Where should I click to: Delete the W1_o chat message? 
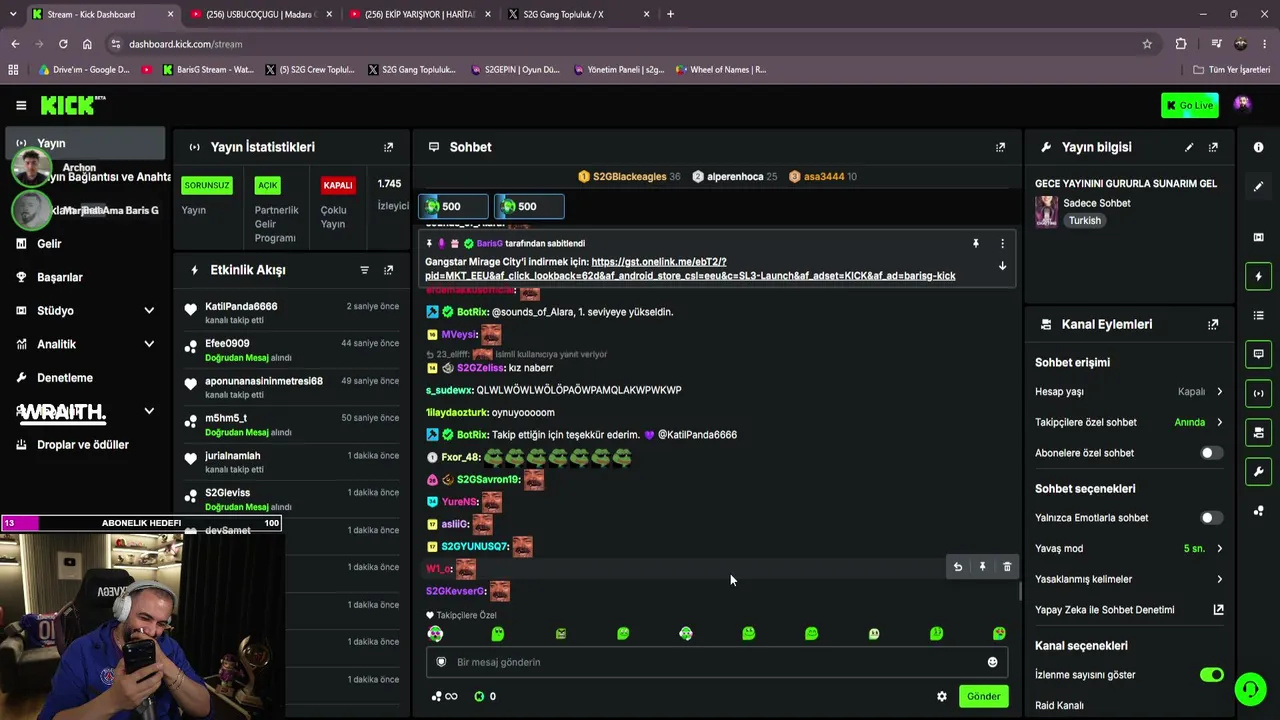1007,567
